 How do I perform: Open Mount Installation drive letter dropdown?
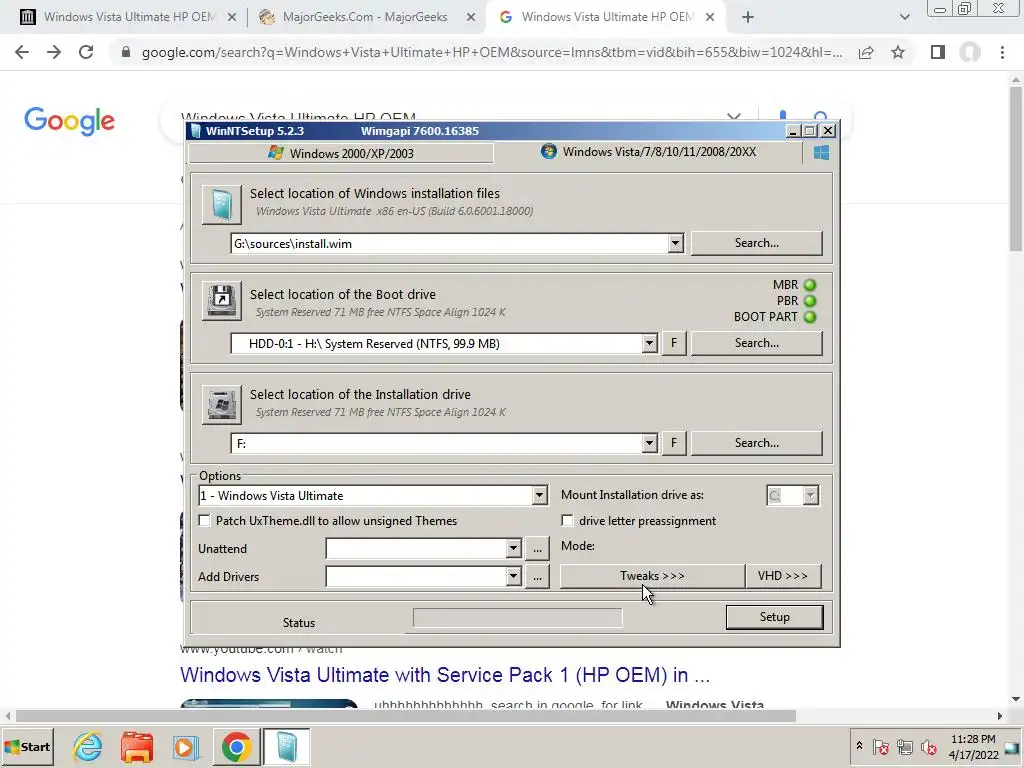[x=810, y=495]
